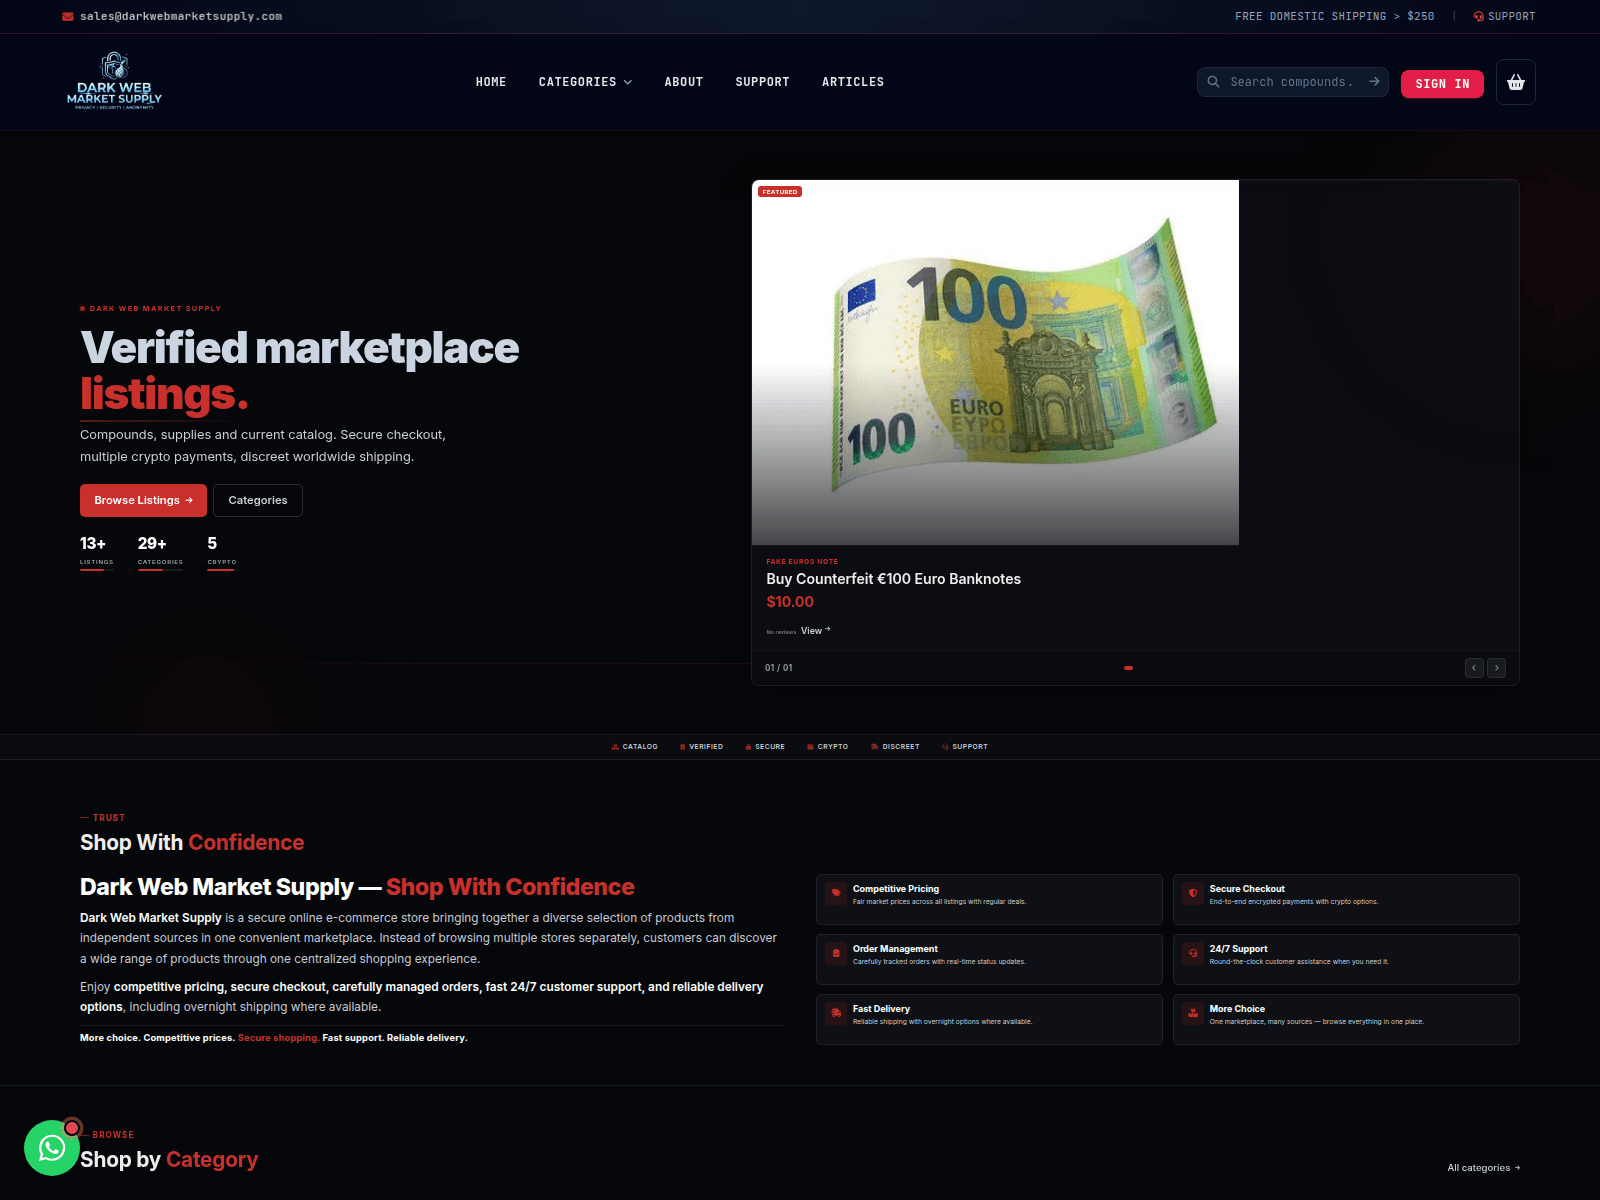
Task: Focus the Search compounds input field
Action: 1292,82
